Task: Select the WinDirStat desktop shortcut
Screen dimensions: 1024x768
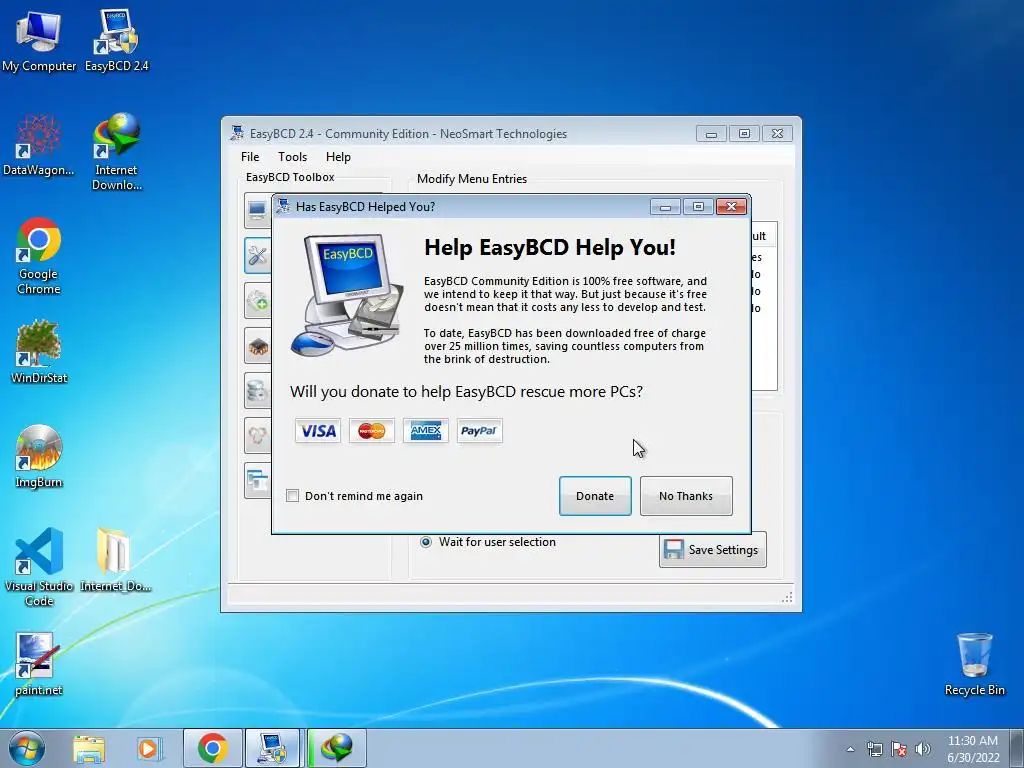Action: click(x=39, y=351)
